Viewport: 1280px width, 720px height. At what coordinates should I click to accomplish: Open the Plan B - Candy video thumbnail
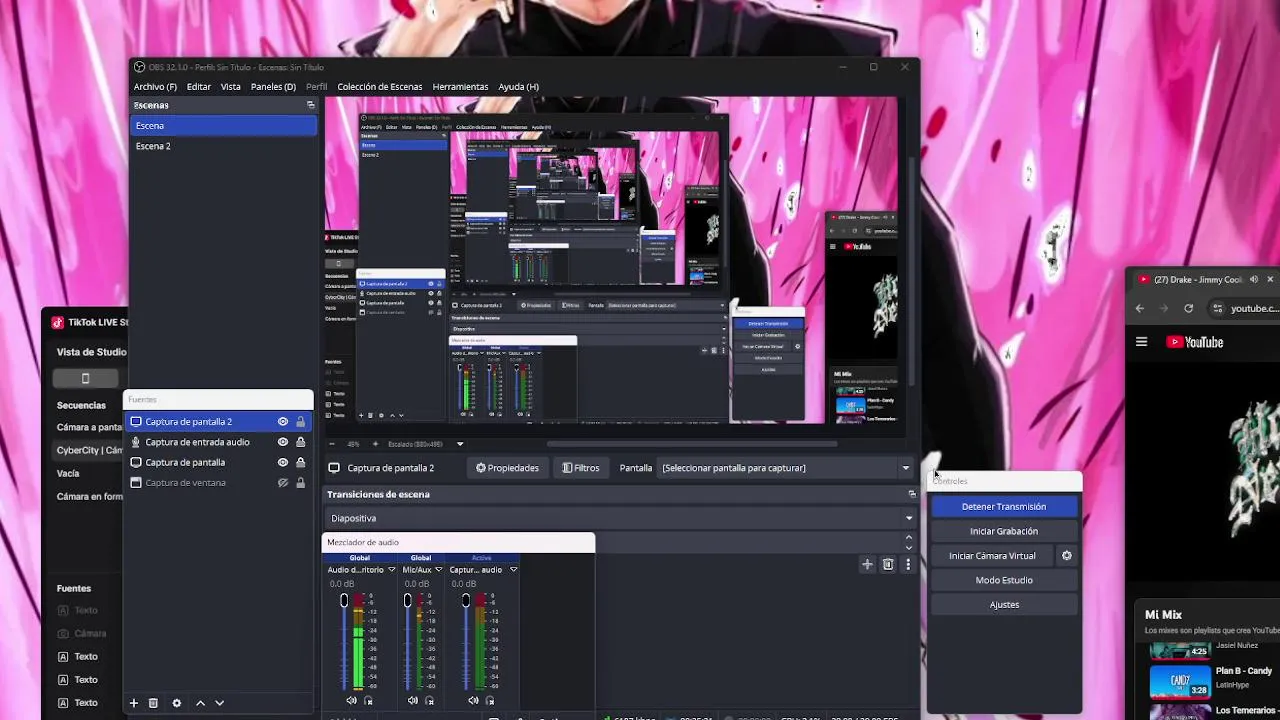[1180, 680]
